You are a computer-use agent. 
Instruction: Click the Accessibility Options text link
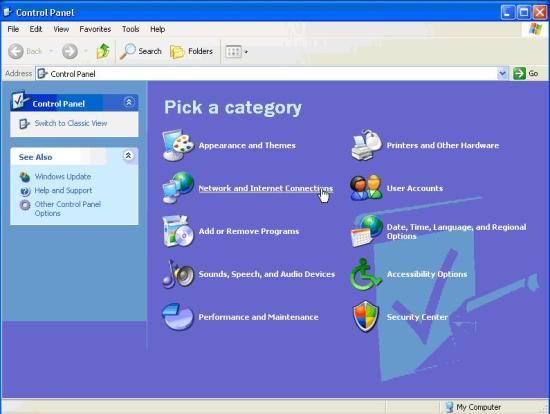427,274
